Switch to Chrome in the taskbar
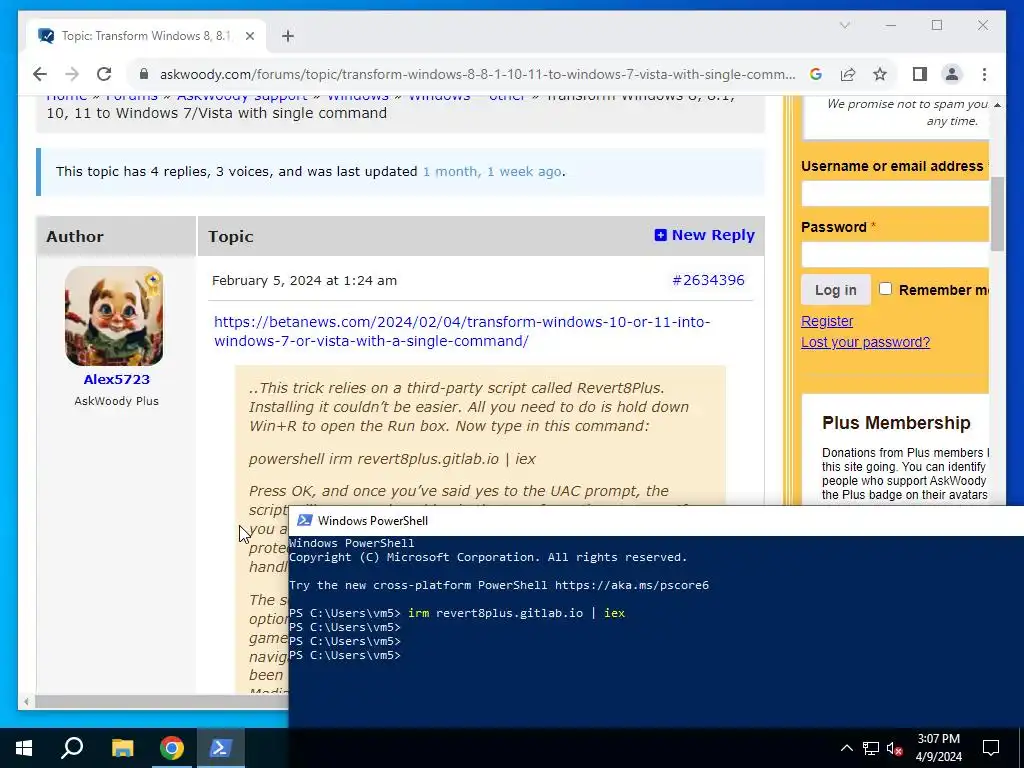The height and width of the screenshot is (768, 1024). [172, 748]
